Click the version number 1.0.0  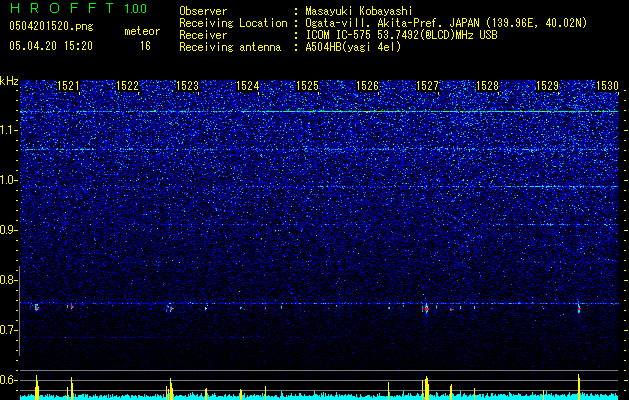[x=136, y=8]
